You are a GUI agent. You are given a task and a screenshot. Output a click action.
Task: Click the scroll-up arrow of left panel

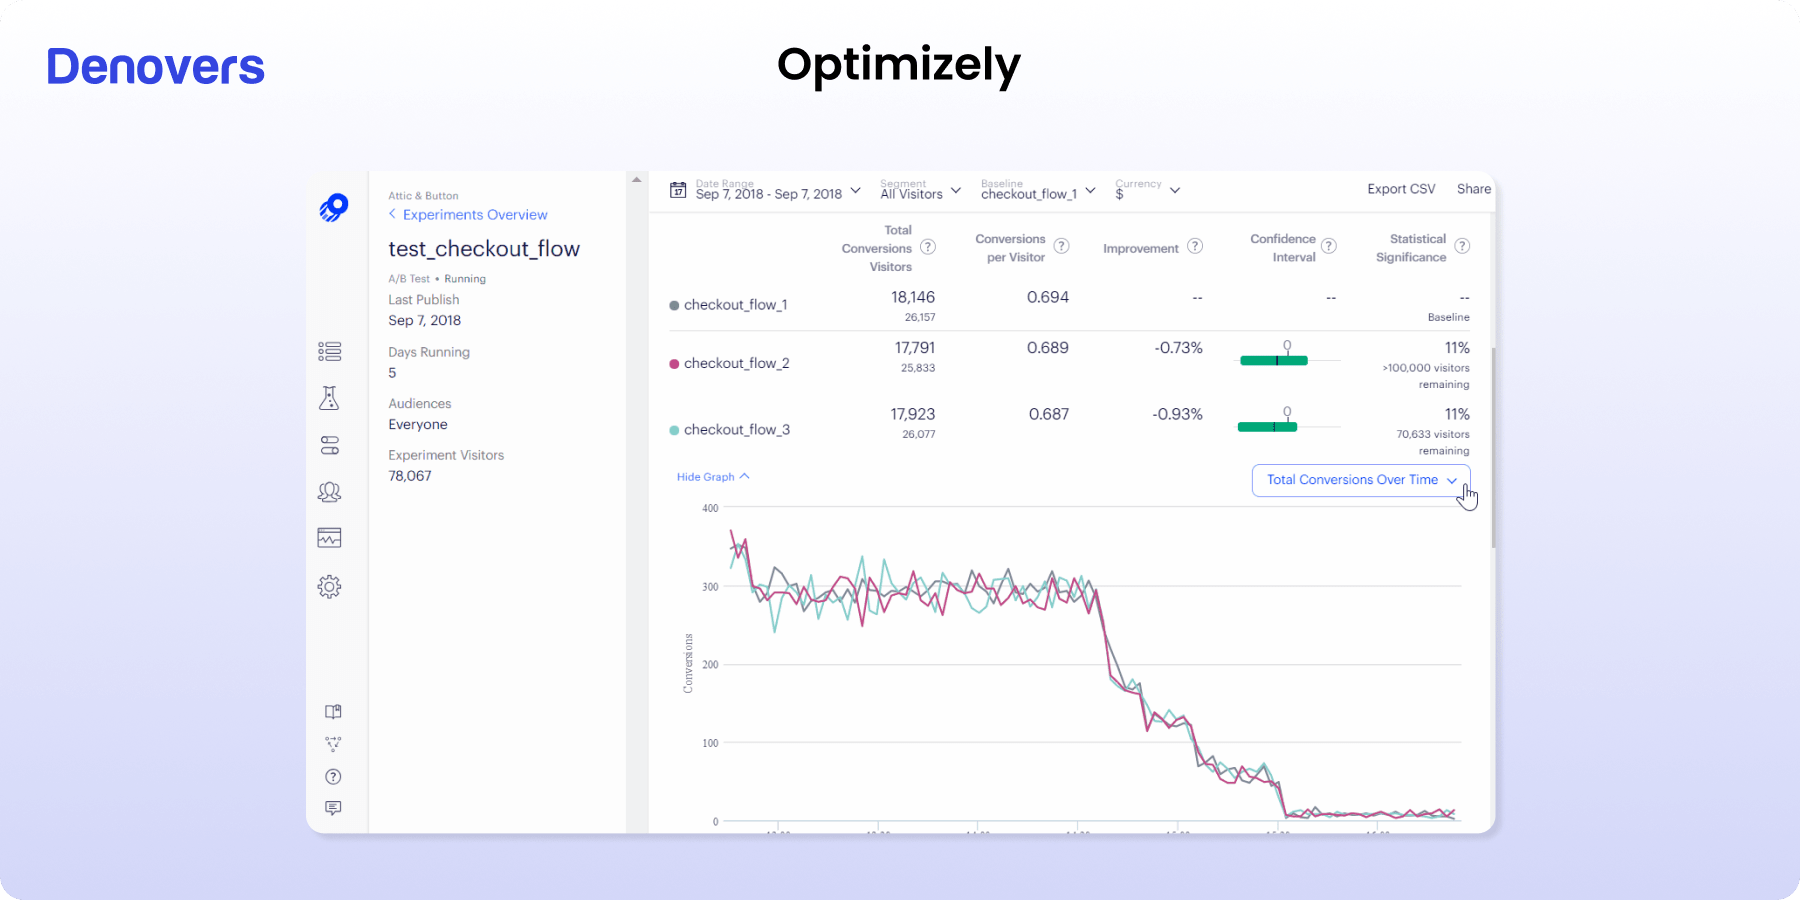636,180
